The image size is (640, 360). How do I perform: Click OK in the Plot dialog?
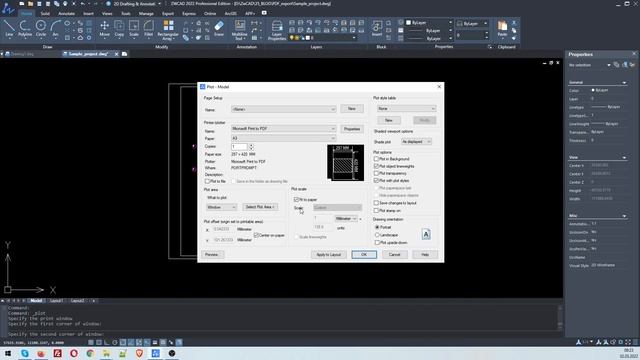pyautogui.click(x=364, y=255)
